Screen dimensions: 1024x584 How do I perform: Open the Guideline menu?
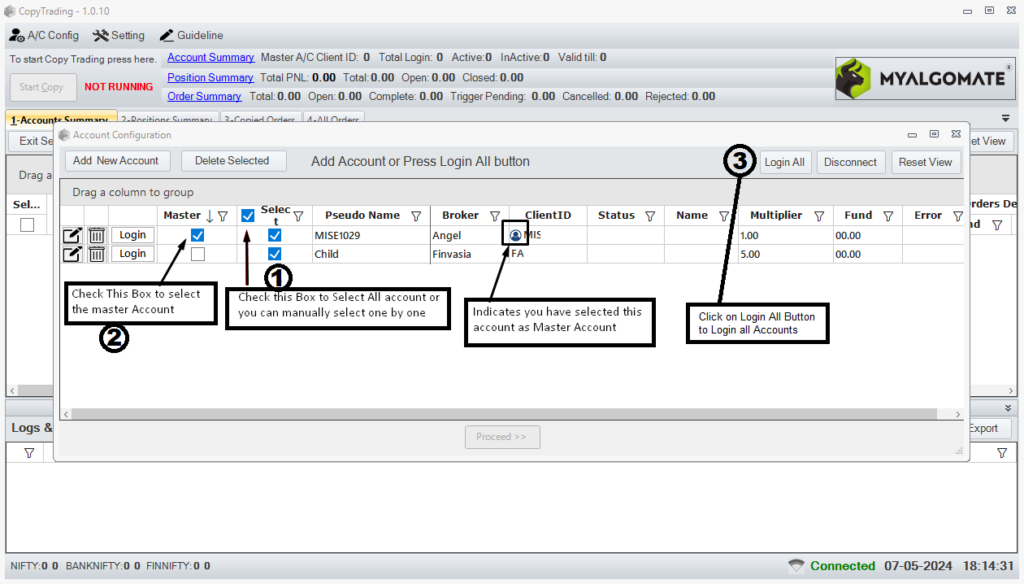[192, 35]
